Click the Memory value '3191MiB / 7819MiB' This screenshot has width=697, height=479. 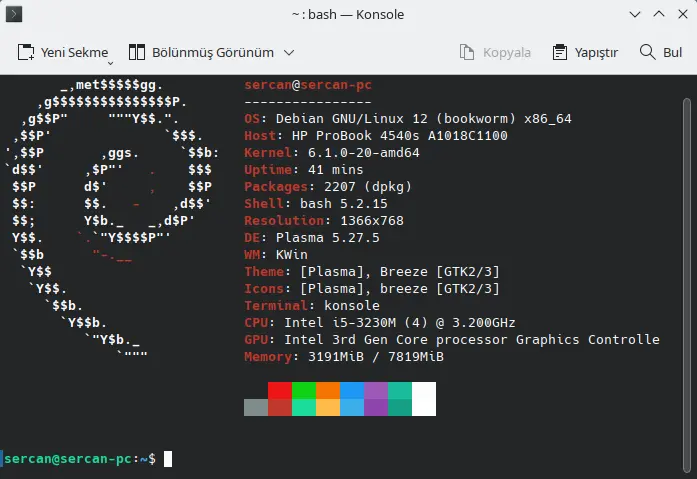[x=376, y=356]
